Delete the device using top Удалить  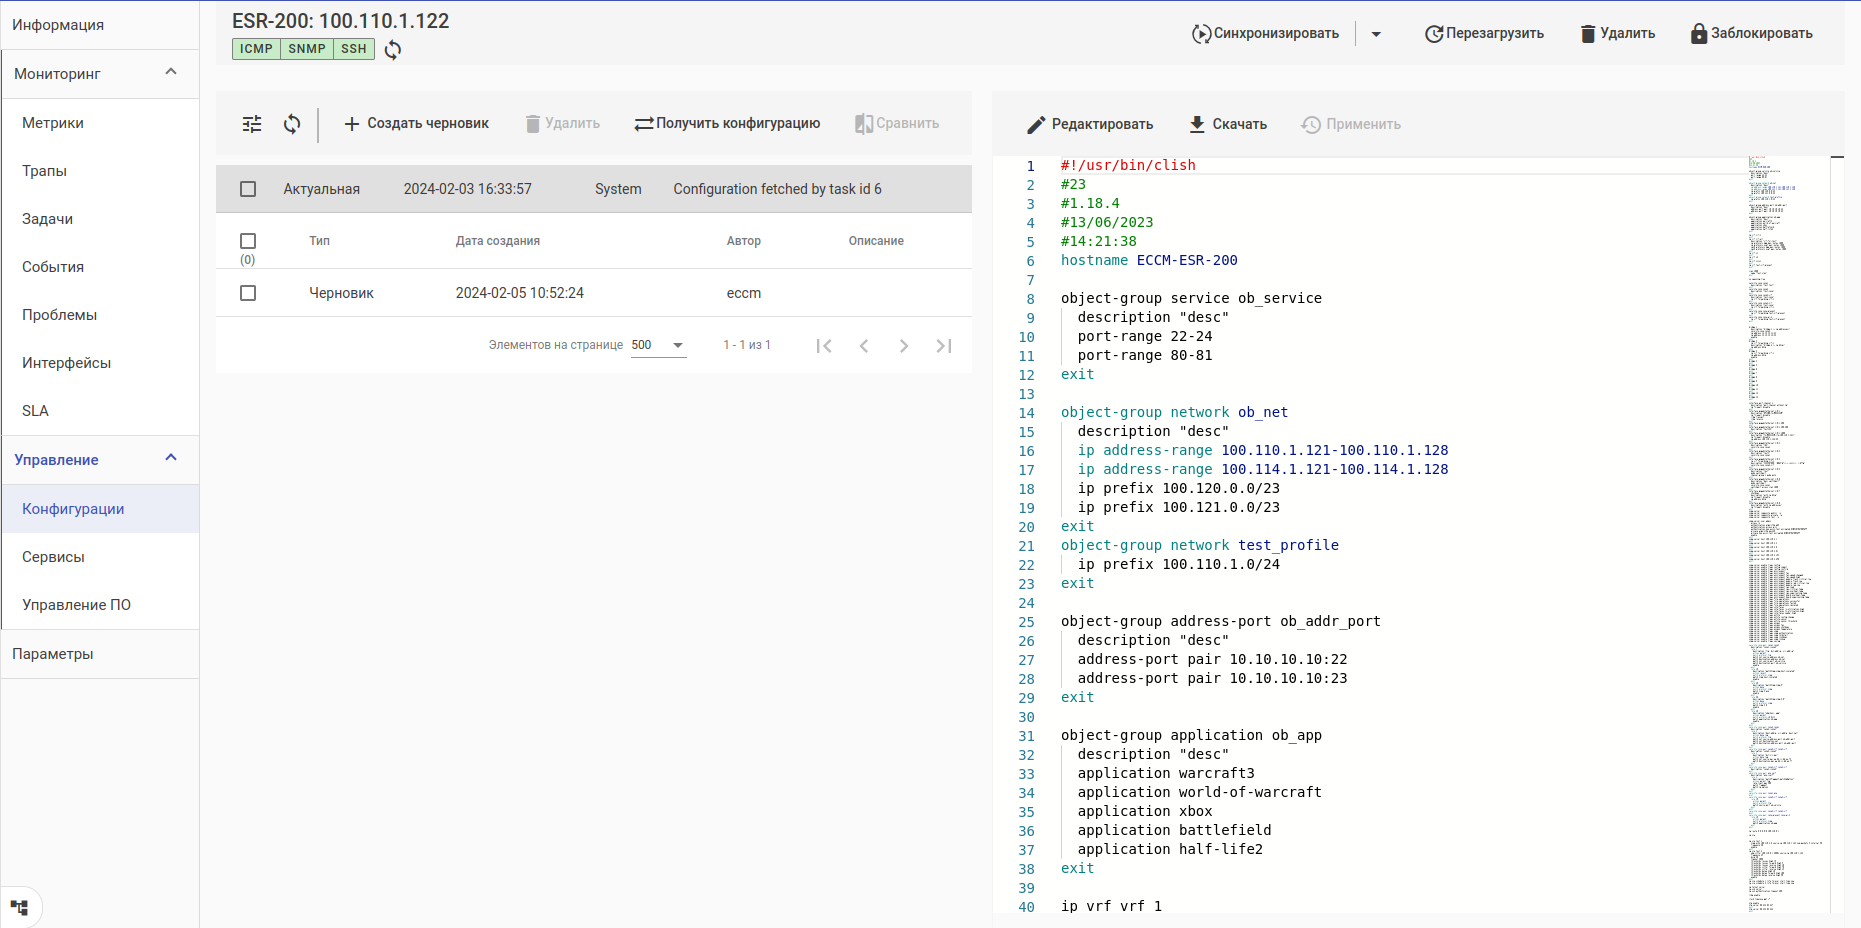click(x=1617, y=34)
